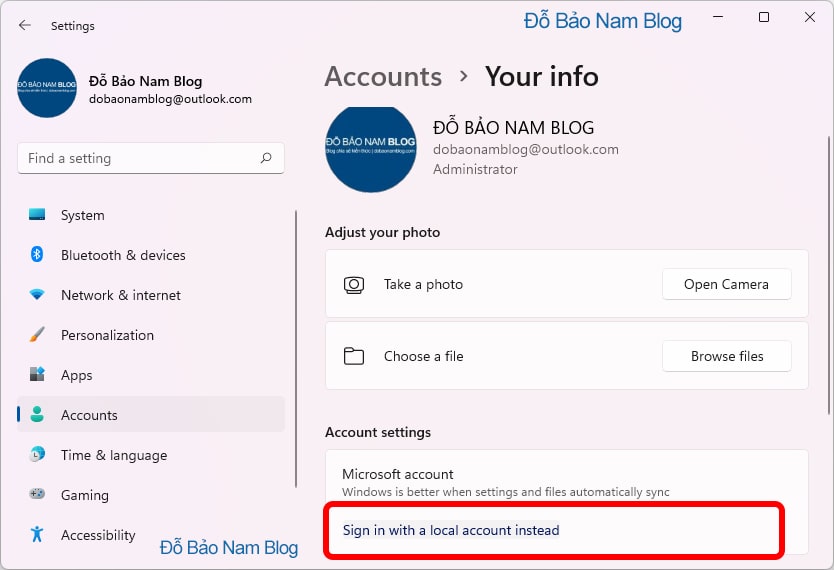Click the Administrator role text
Viewport: 834px width, 570px height.
click(475, 169)
